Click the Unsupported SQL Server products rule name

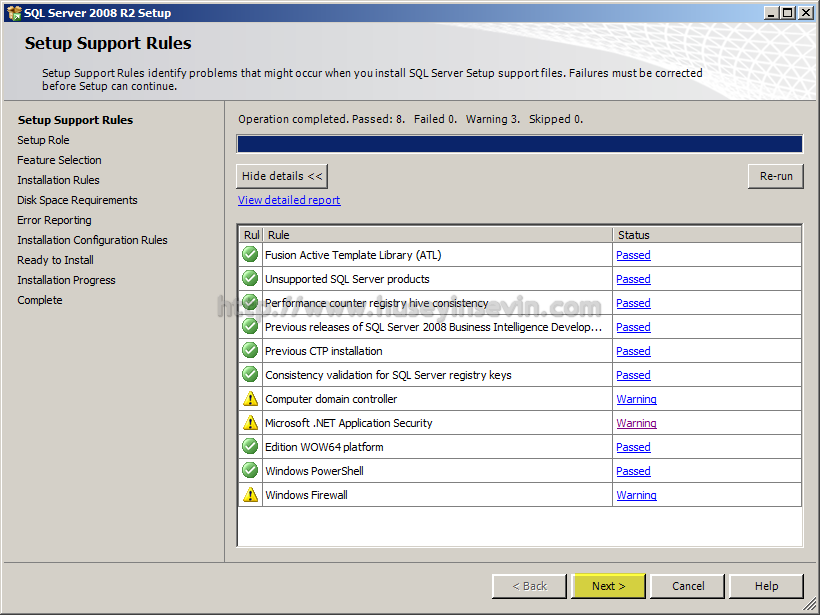pyautogui.click(x=347, y=279)
